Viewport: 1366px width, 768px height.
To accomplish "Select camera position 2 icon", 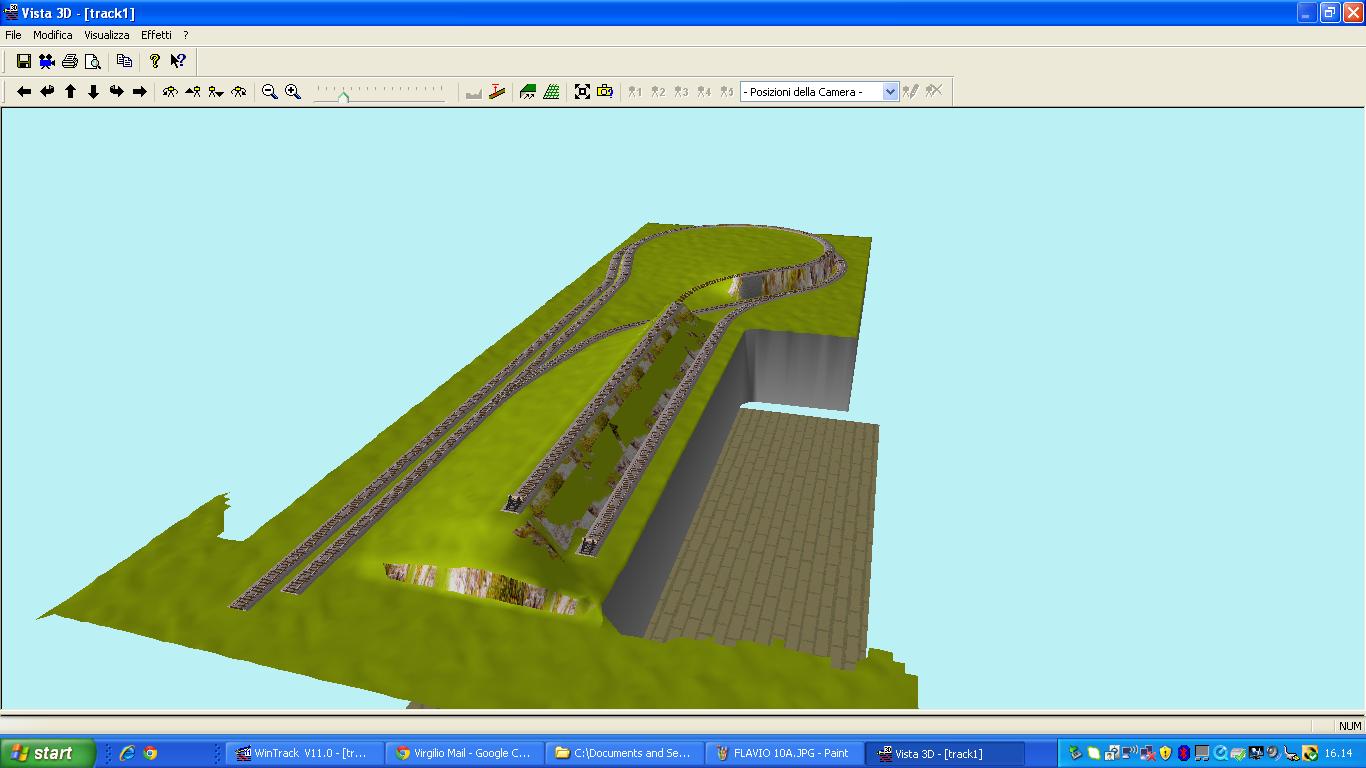I will pyautogui.click(x=658, y=91).
